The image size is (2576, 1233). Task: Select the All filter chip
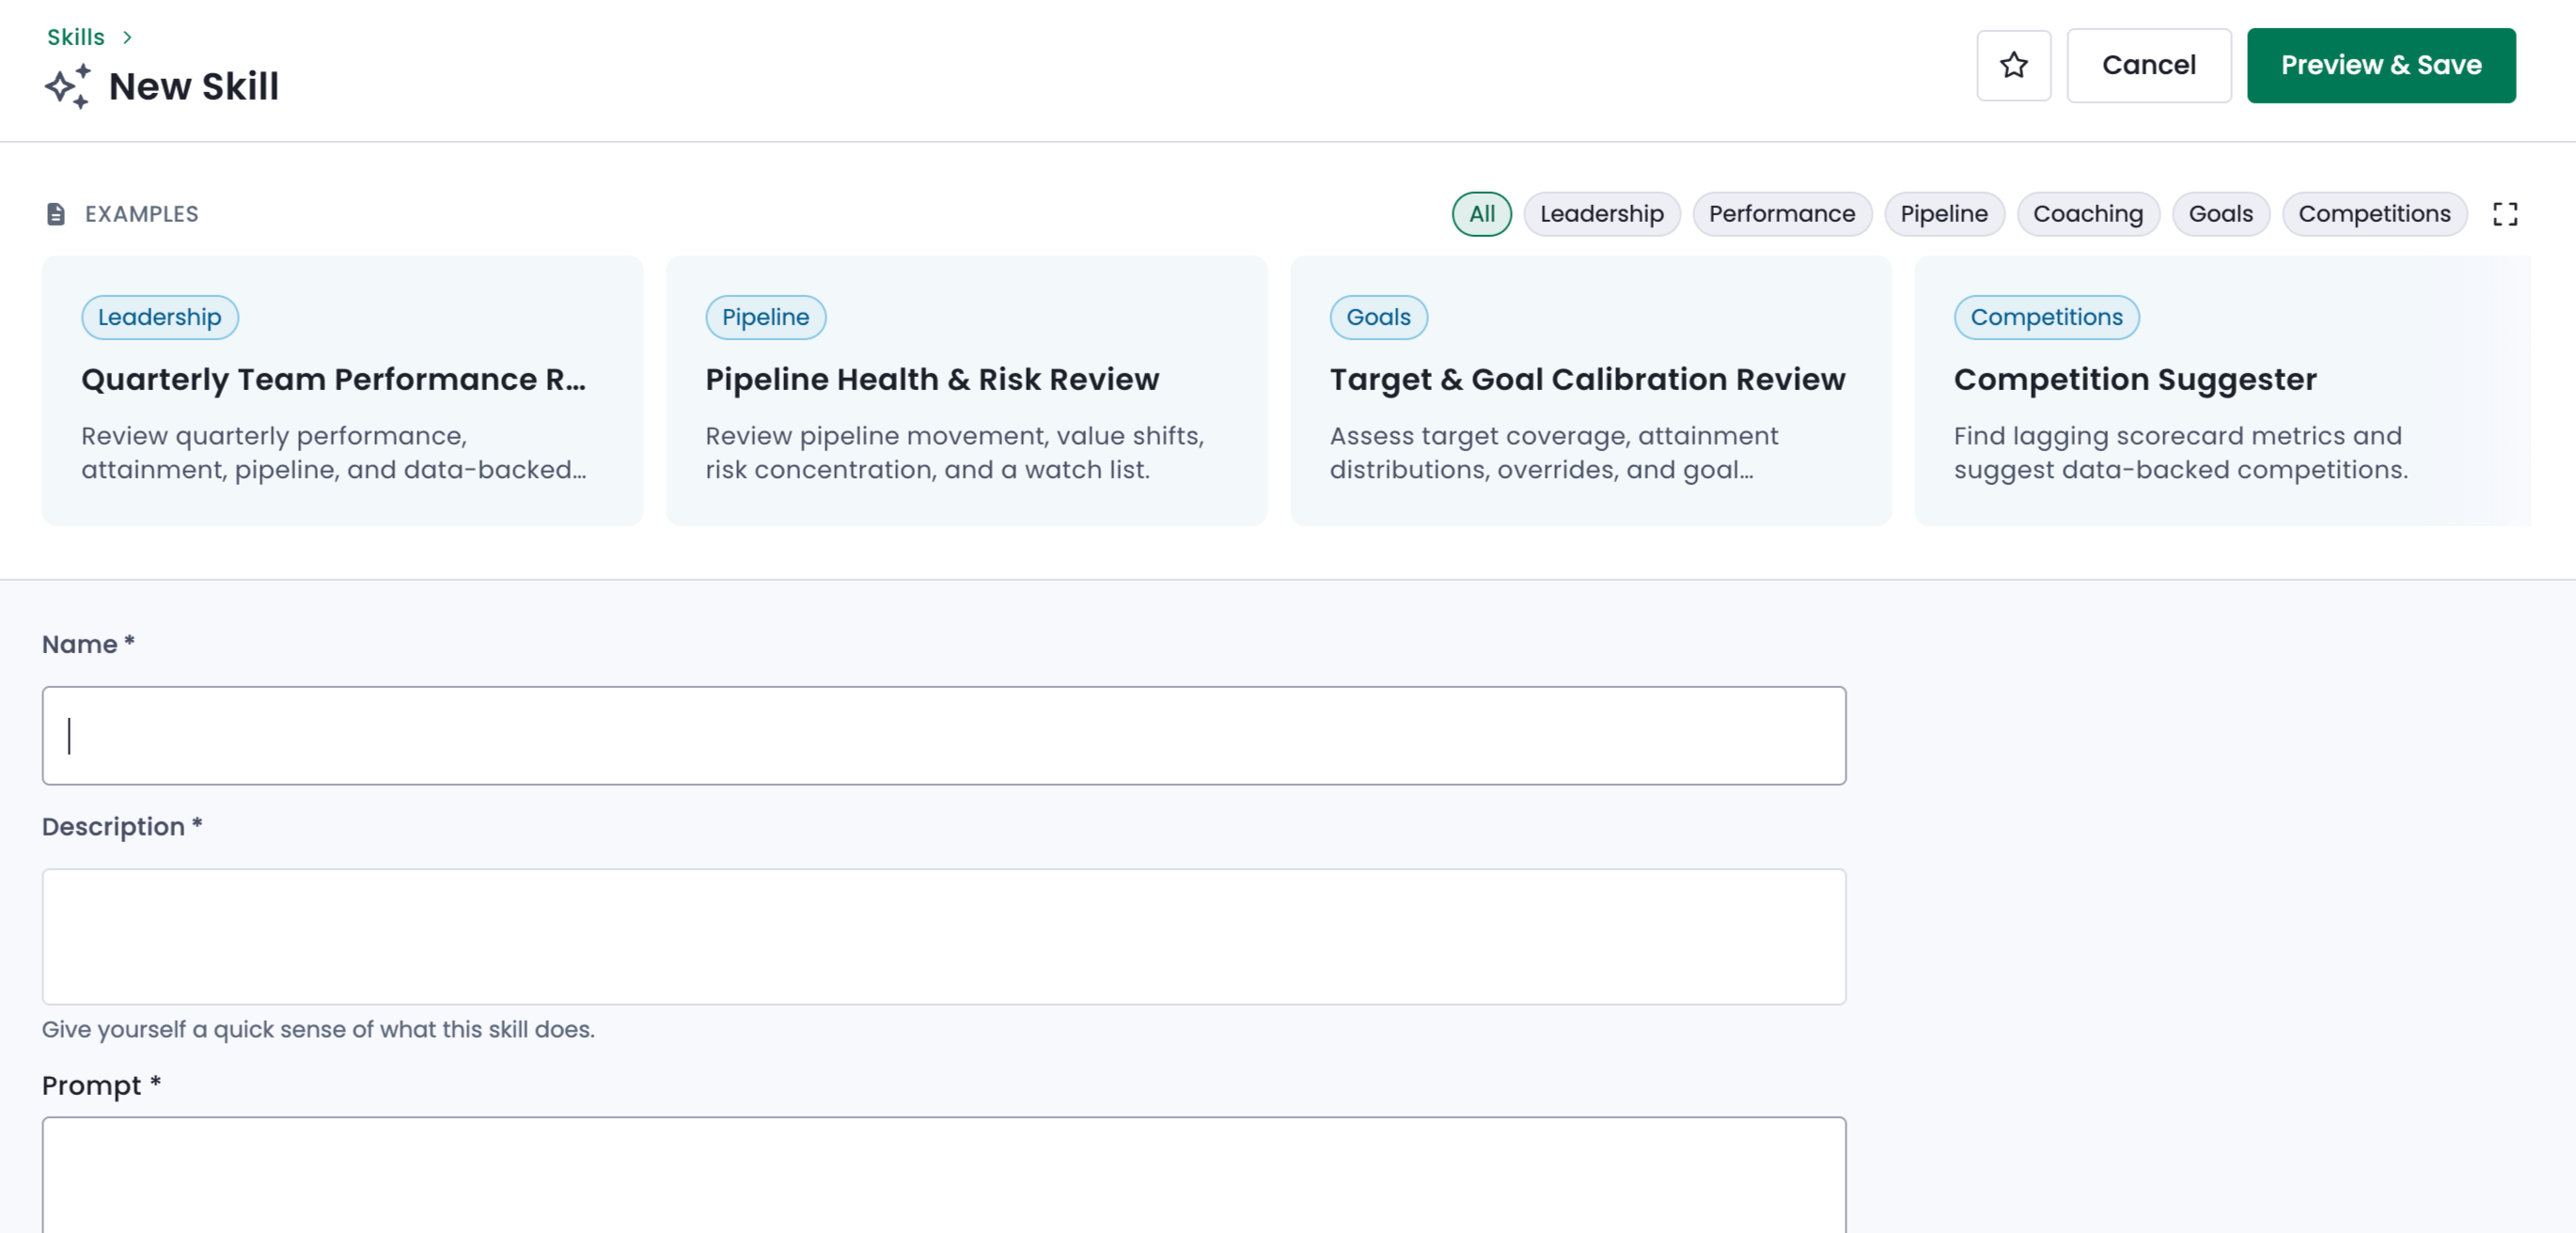pyautogui.click(x=1481, y=214)
